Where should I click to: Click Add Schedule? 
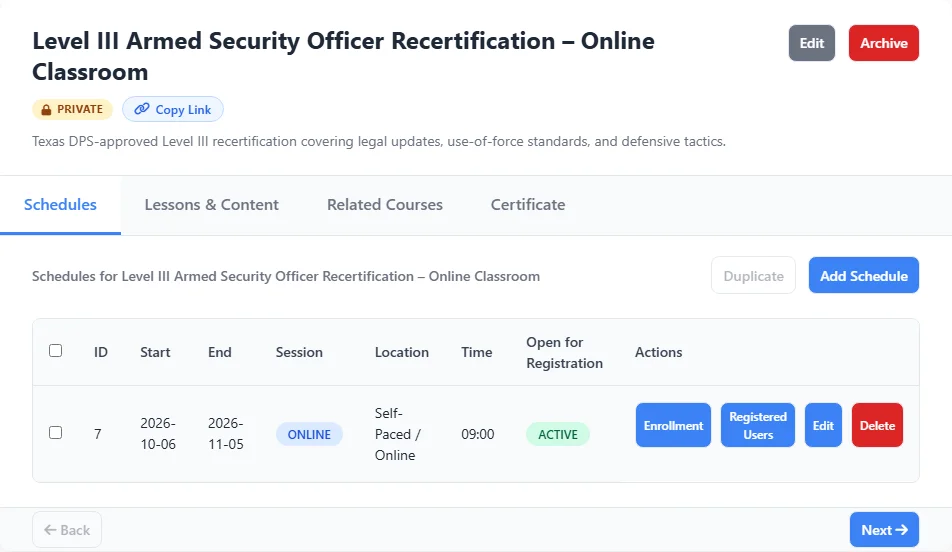click(863, 276)
